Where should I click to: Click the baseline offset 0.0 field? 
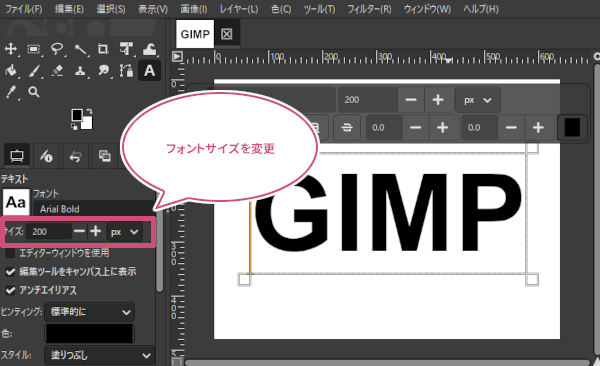[384, 127]
